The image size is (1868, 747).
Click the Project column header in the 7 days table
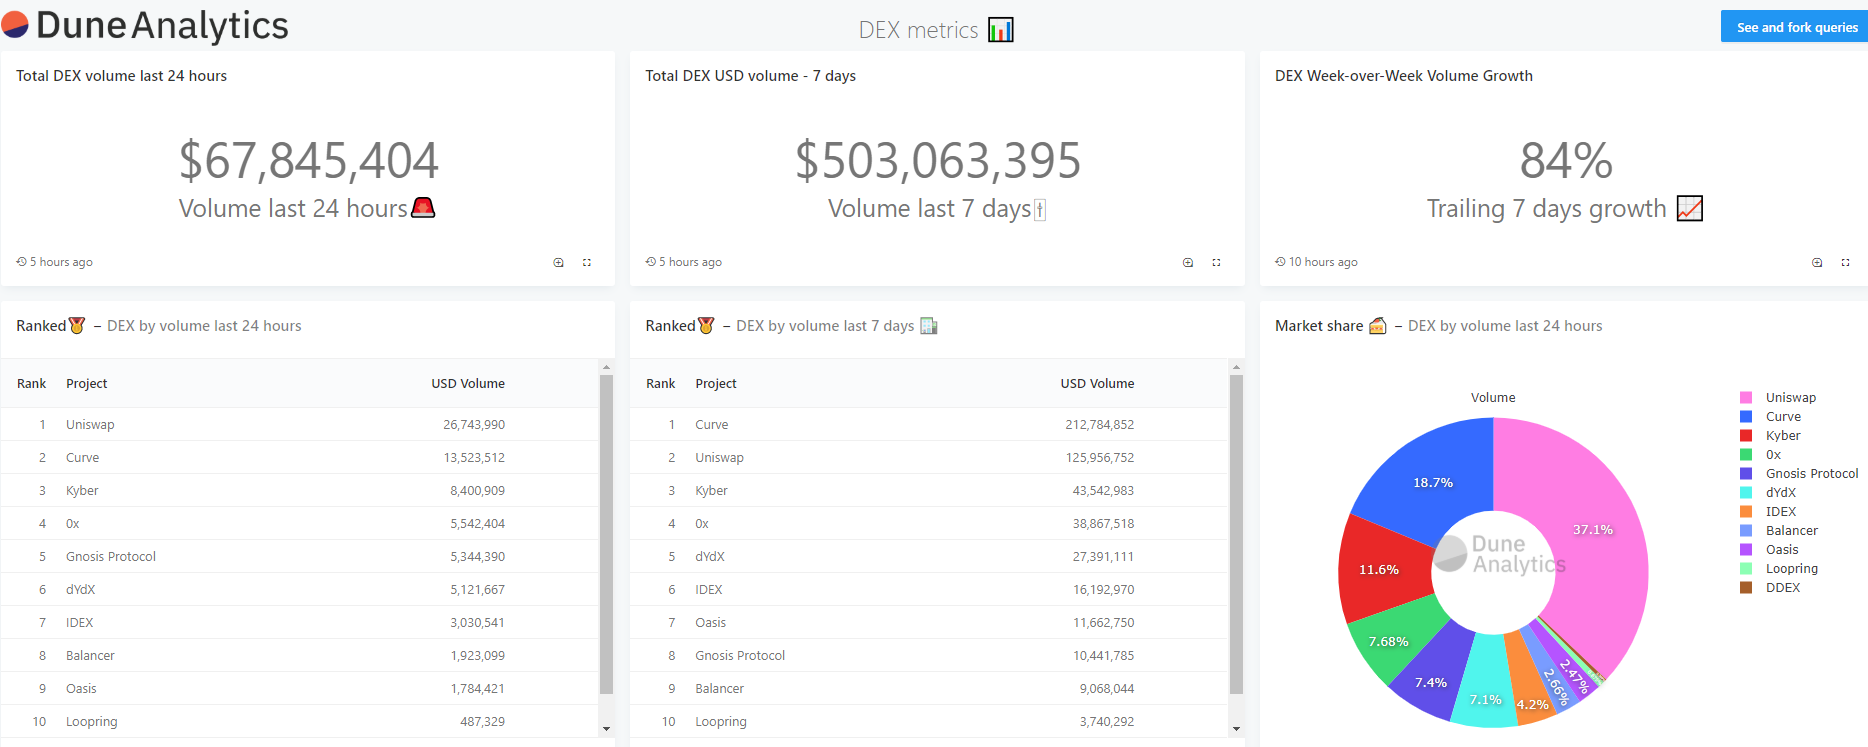[716, 384]
